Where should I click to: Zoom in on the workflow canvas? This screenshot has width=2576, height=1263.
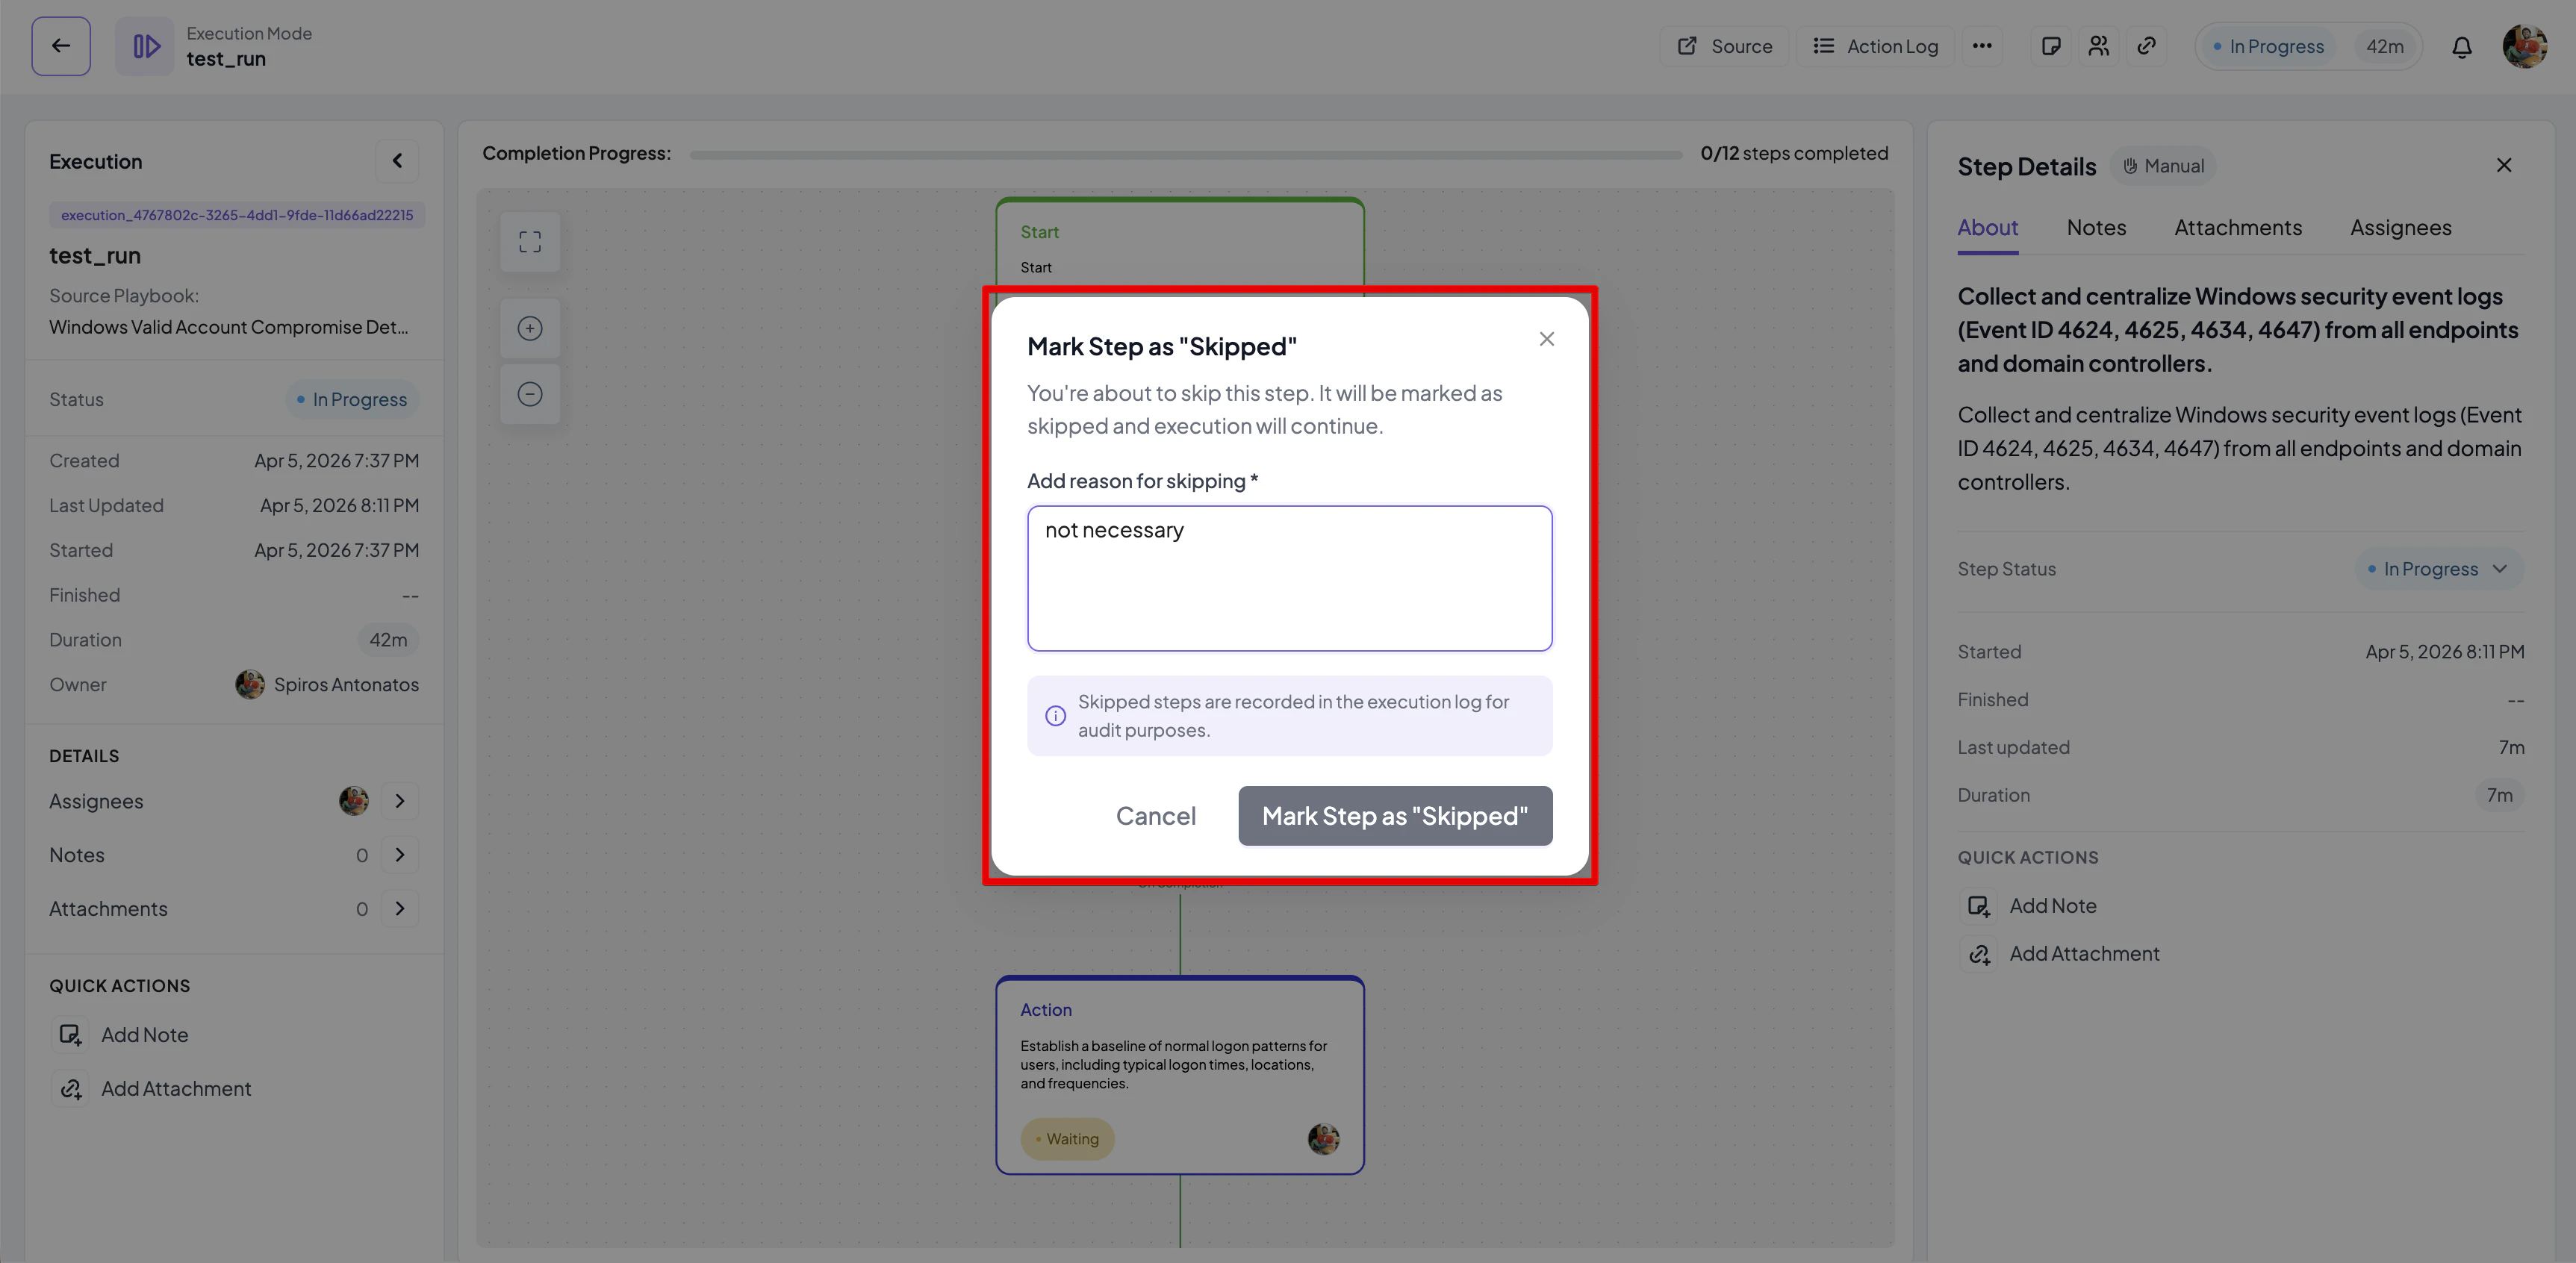(x=530, y=328)
